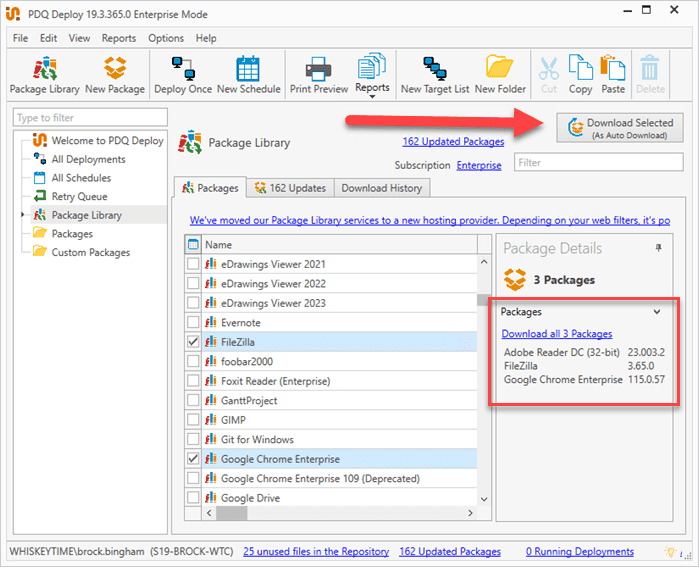
Task: Click the Package Library heading icon
Action: coord(190,142)
